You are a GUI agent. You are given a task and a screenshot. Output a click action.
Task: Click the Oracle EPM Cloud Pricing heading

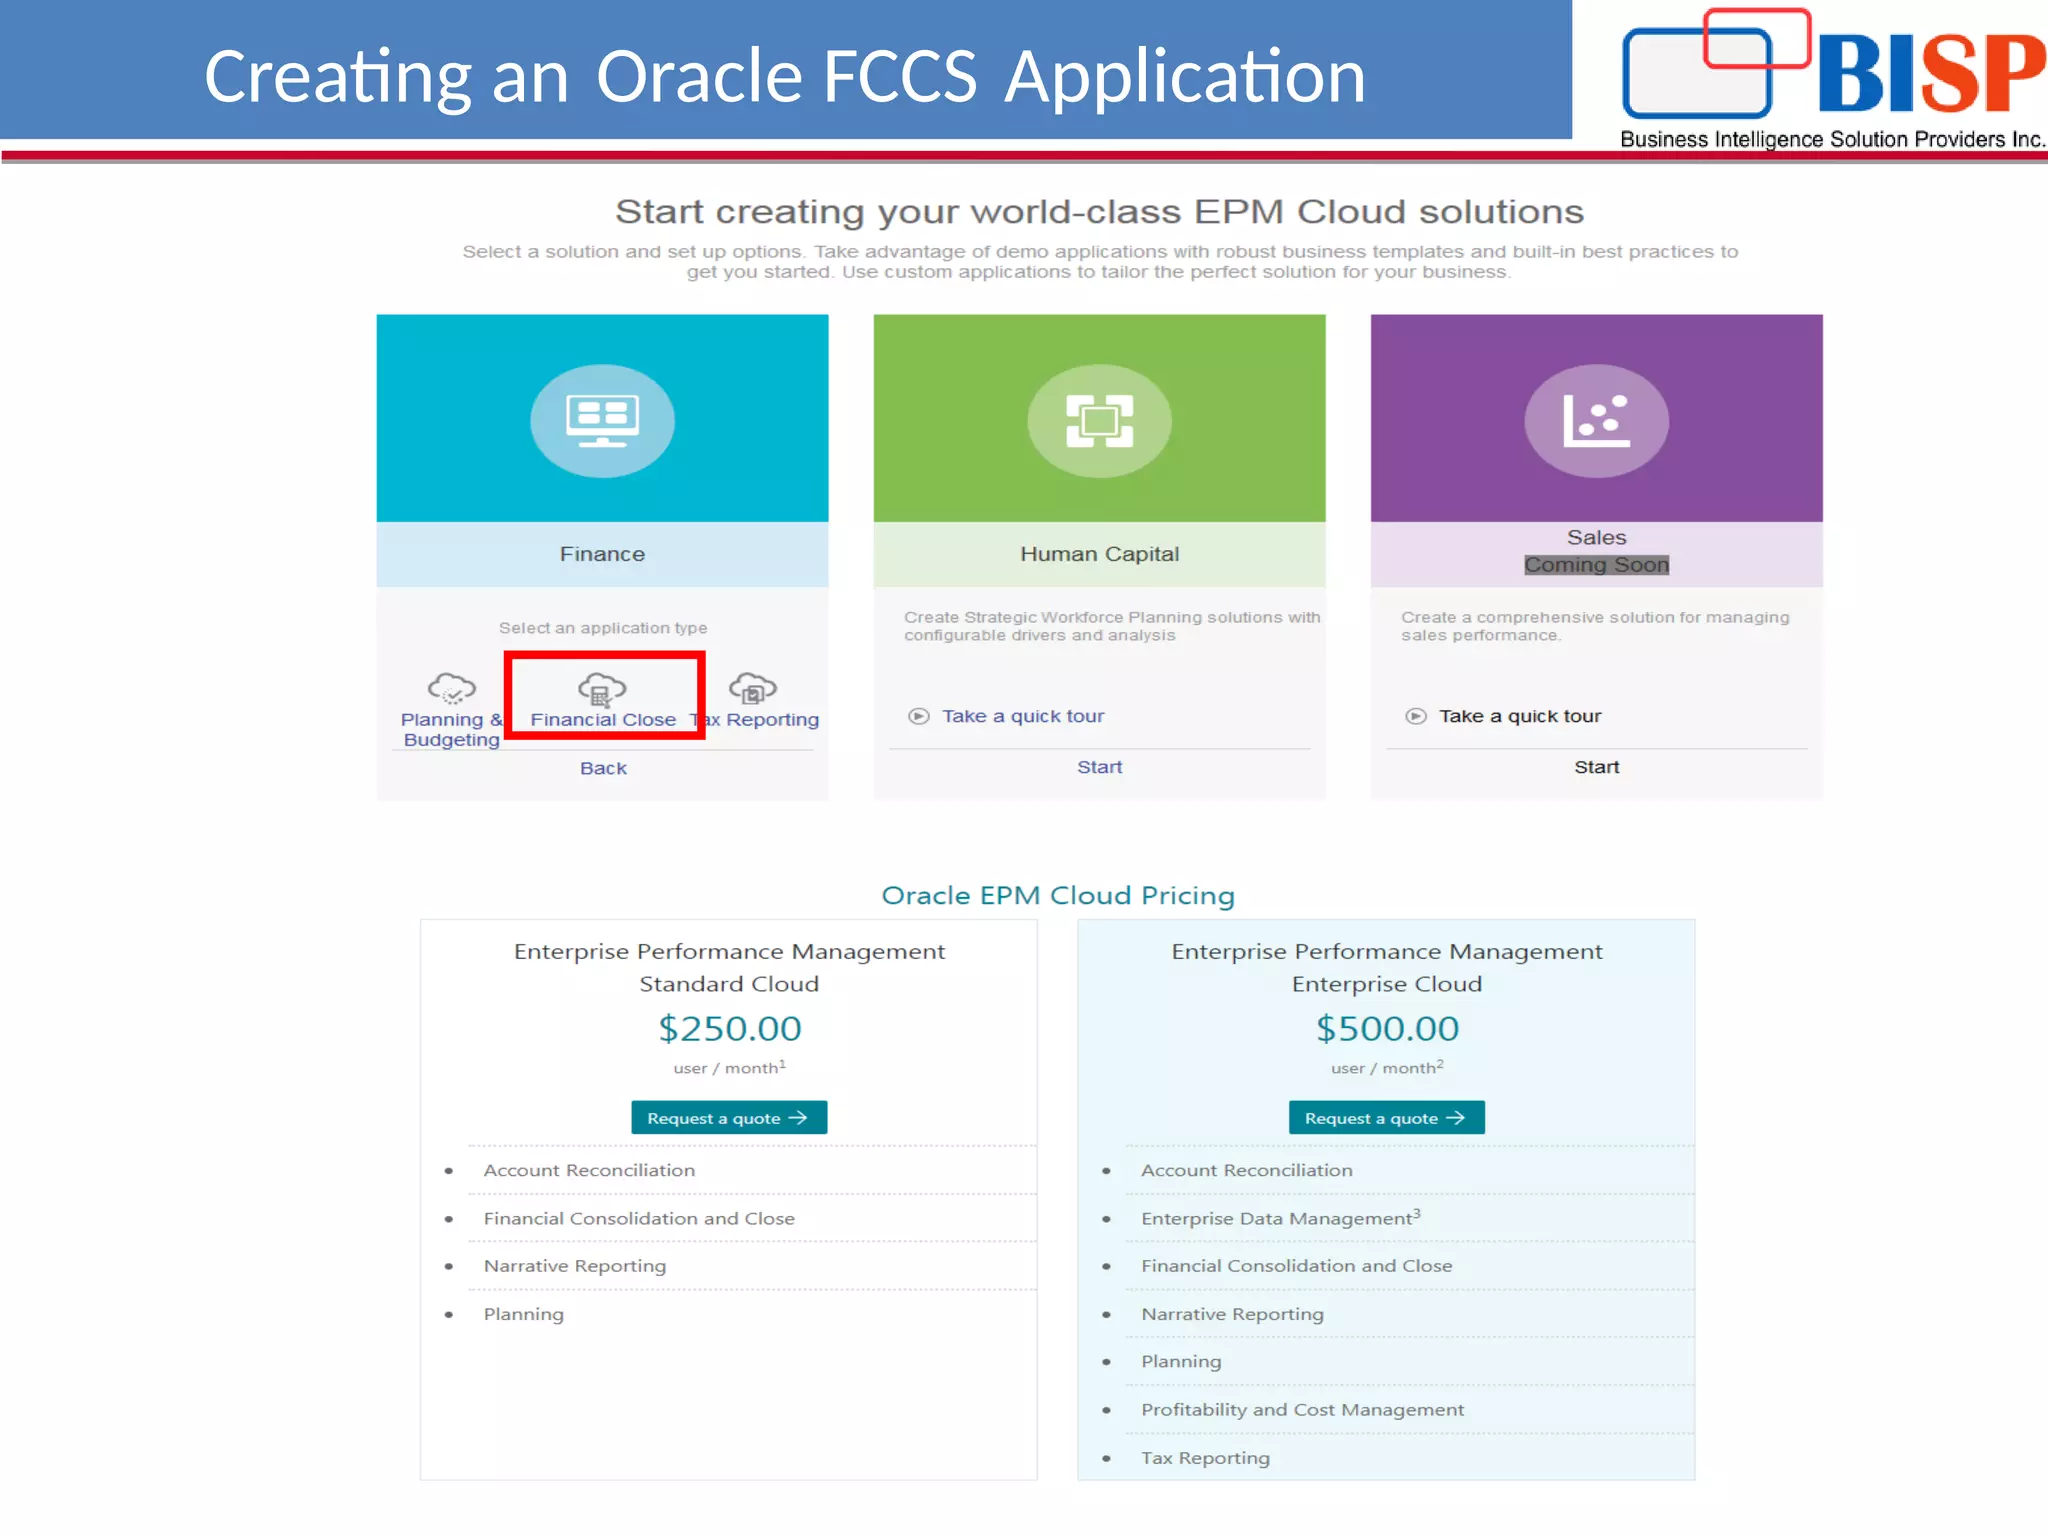[1058, 895]
